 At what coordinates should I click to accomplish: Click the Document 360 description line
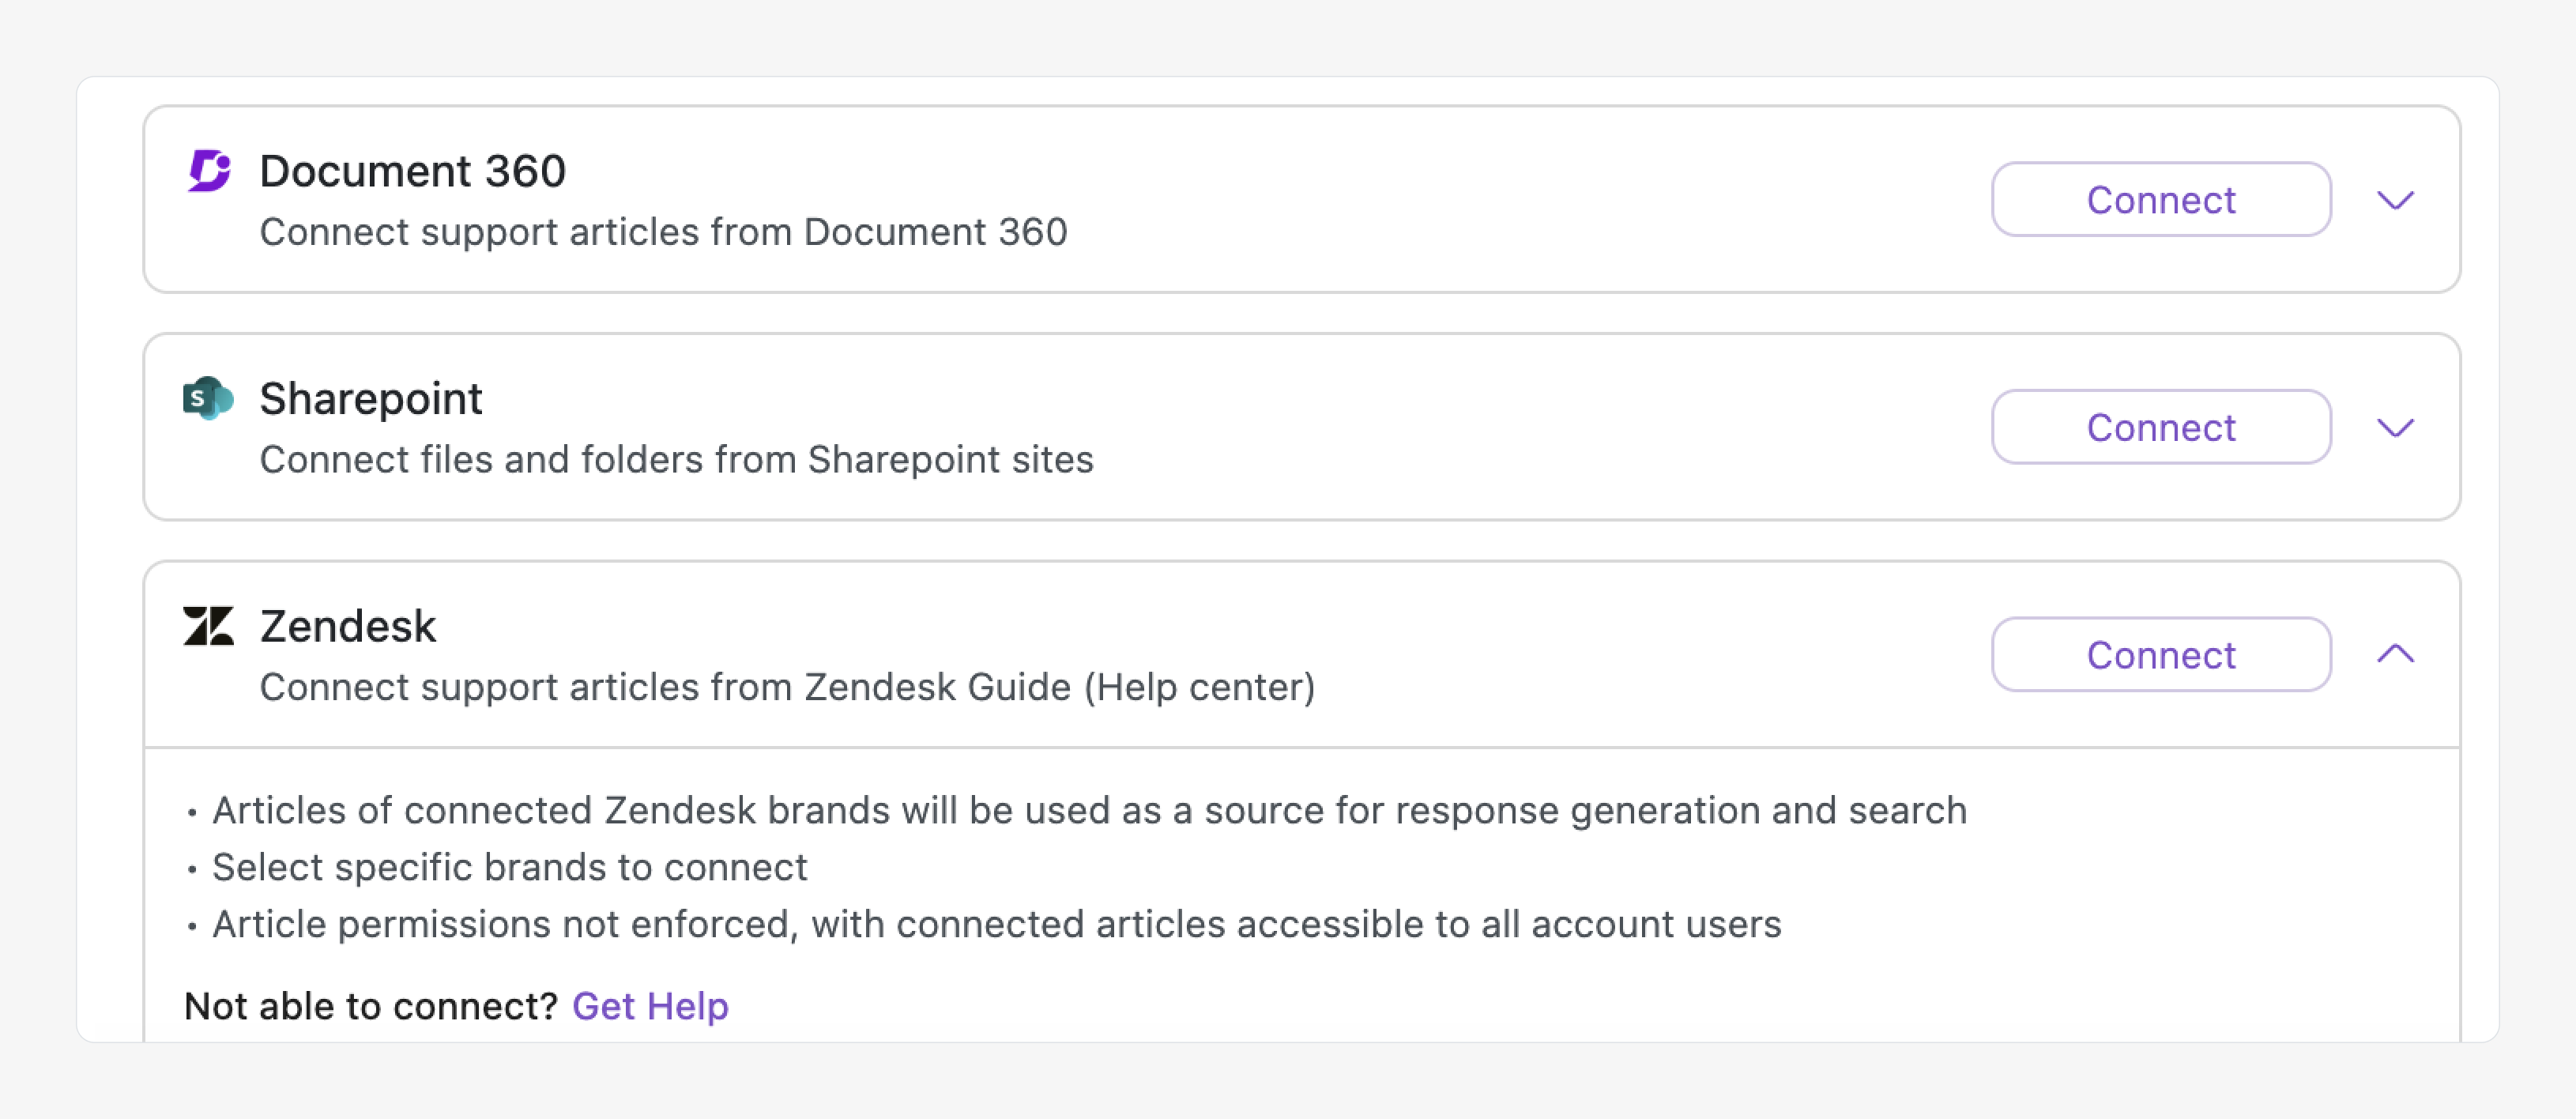(x=663, y=232)
